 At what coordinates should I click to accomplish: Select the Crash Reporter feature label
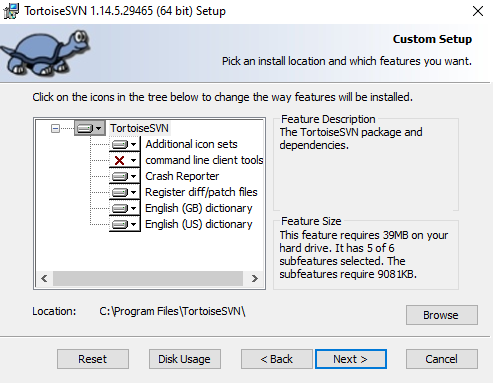(182, 176)
